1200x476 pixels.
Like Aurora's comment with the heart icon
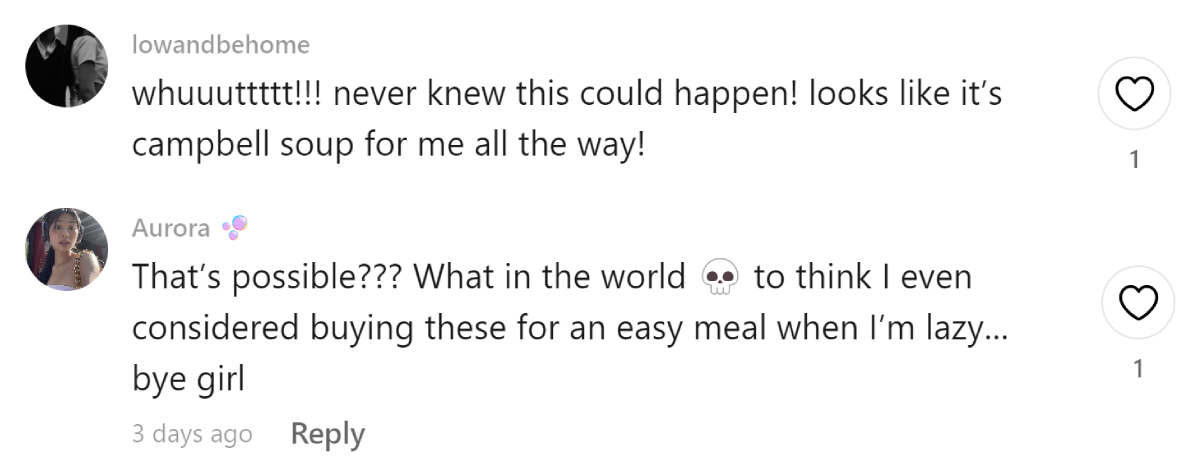(1134, 302)
